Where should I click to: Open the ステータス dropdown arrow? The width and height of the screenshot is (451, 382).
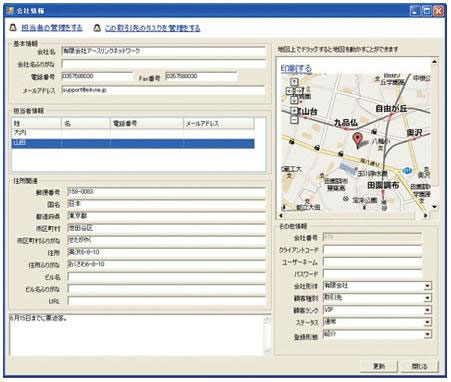(427, 322)
